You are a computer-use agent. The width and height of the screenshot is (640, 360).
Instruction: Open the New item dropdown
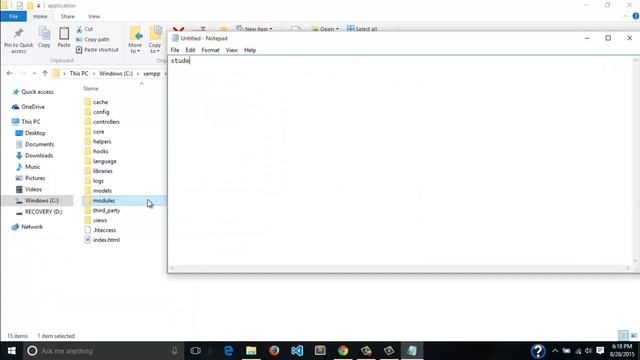click(x=254, y=29)
